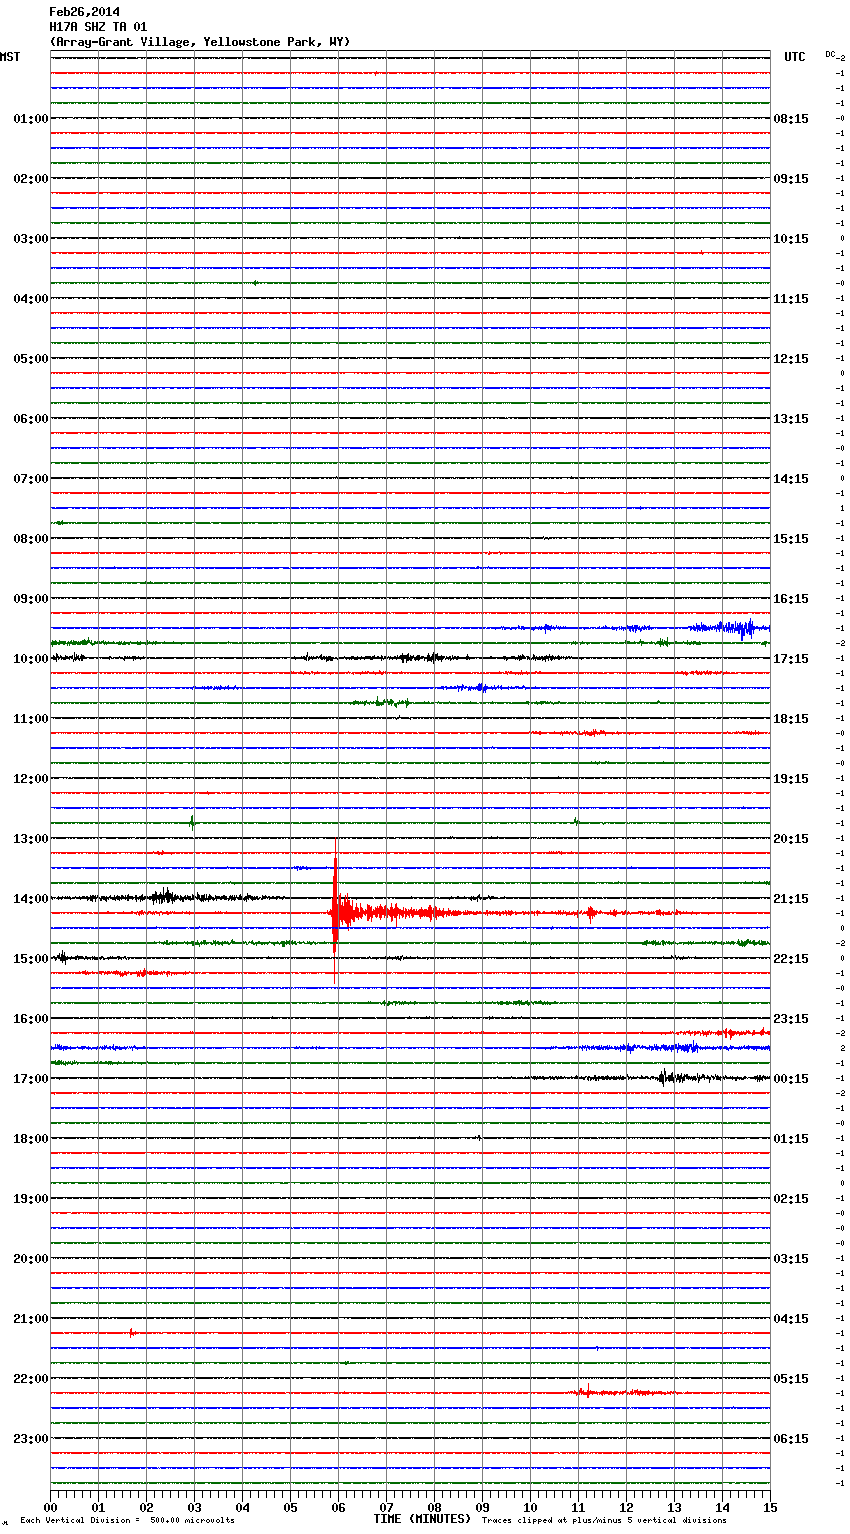Image resolution: width=850 pixels, height=1534 pixels.
Task: Select the 21:00 MST row label
Action: (30, 1318)
